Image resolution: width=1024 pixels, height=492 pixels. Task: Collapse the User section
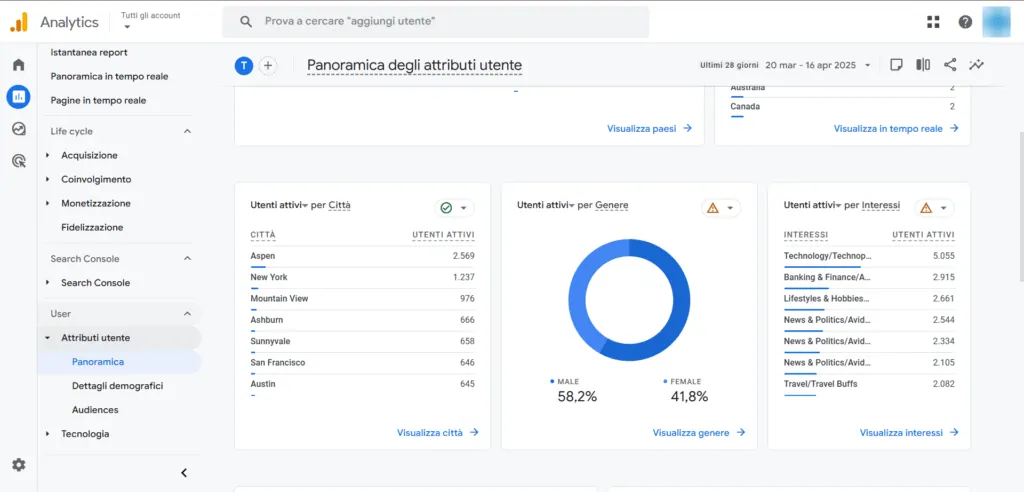tap(187, 314)
